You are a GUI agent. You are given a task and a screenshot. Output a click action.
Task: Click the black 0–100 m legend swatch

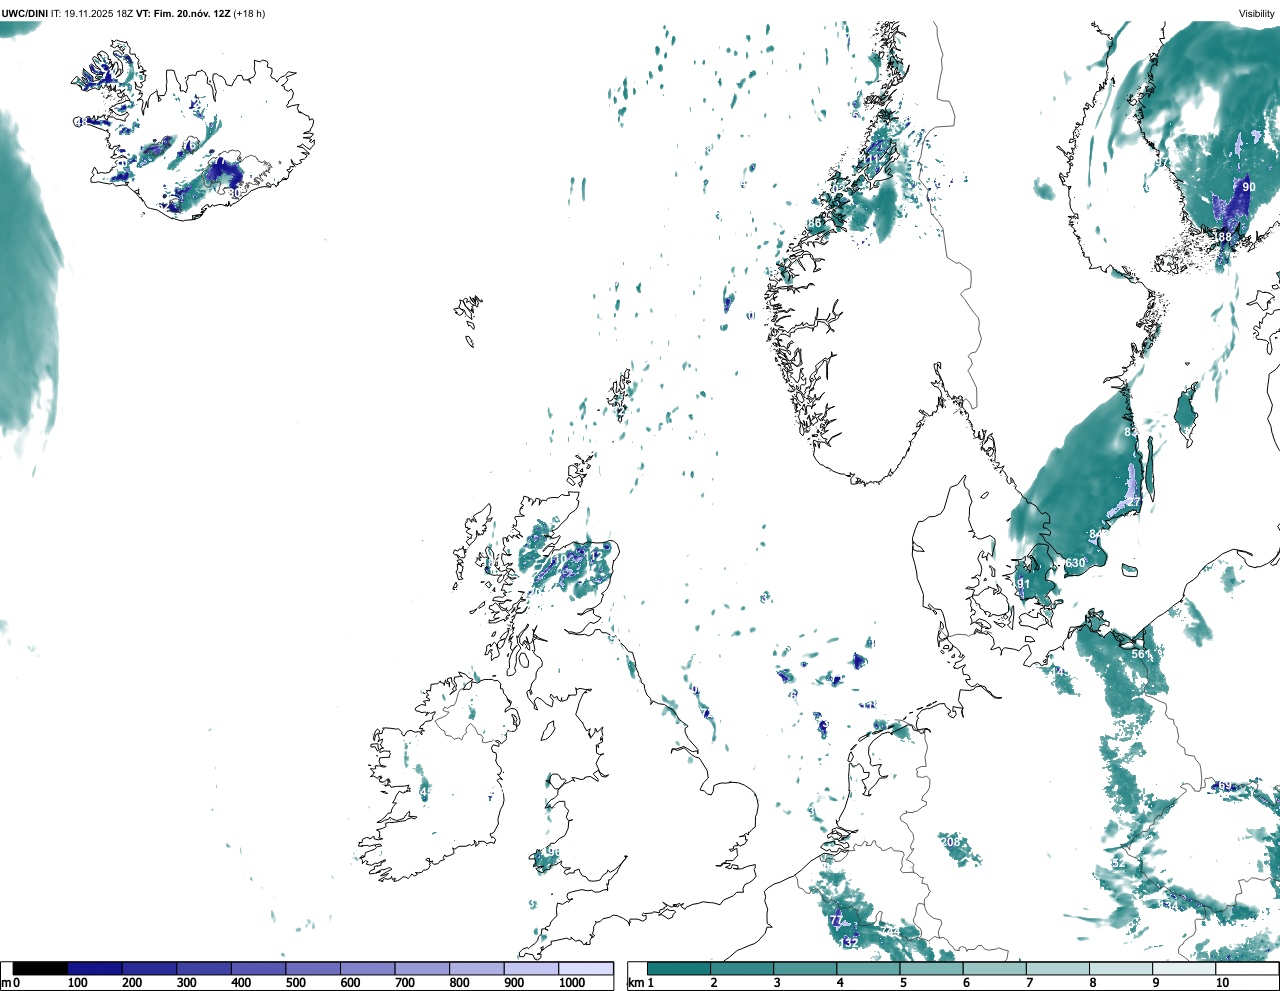41,968
